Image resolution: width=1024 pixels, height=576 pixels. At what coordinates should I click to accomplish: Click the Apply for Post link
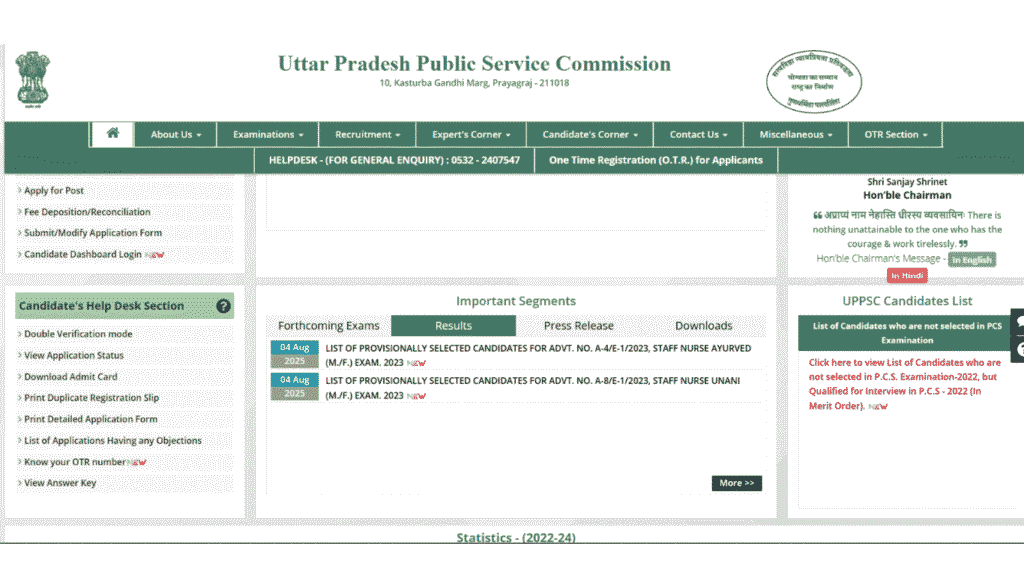(54, 191)
